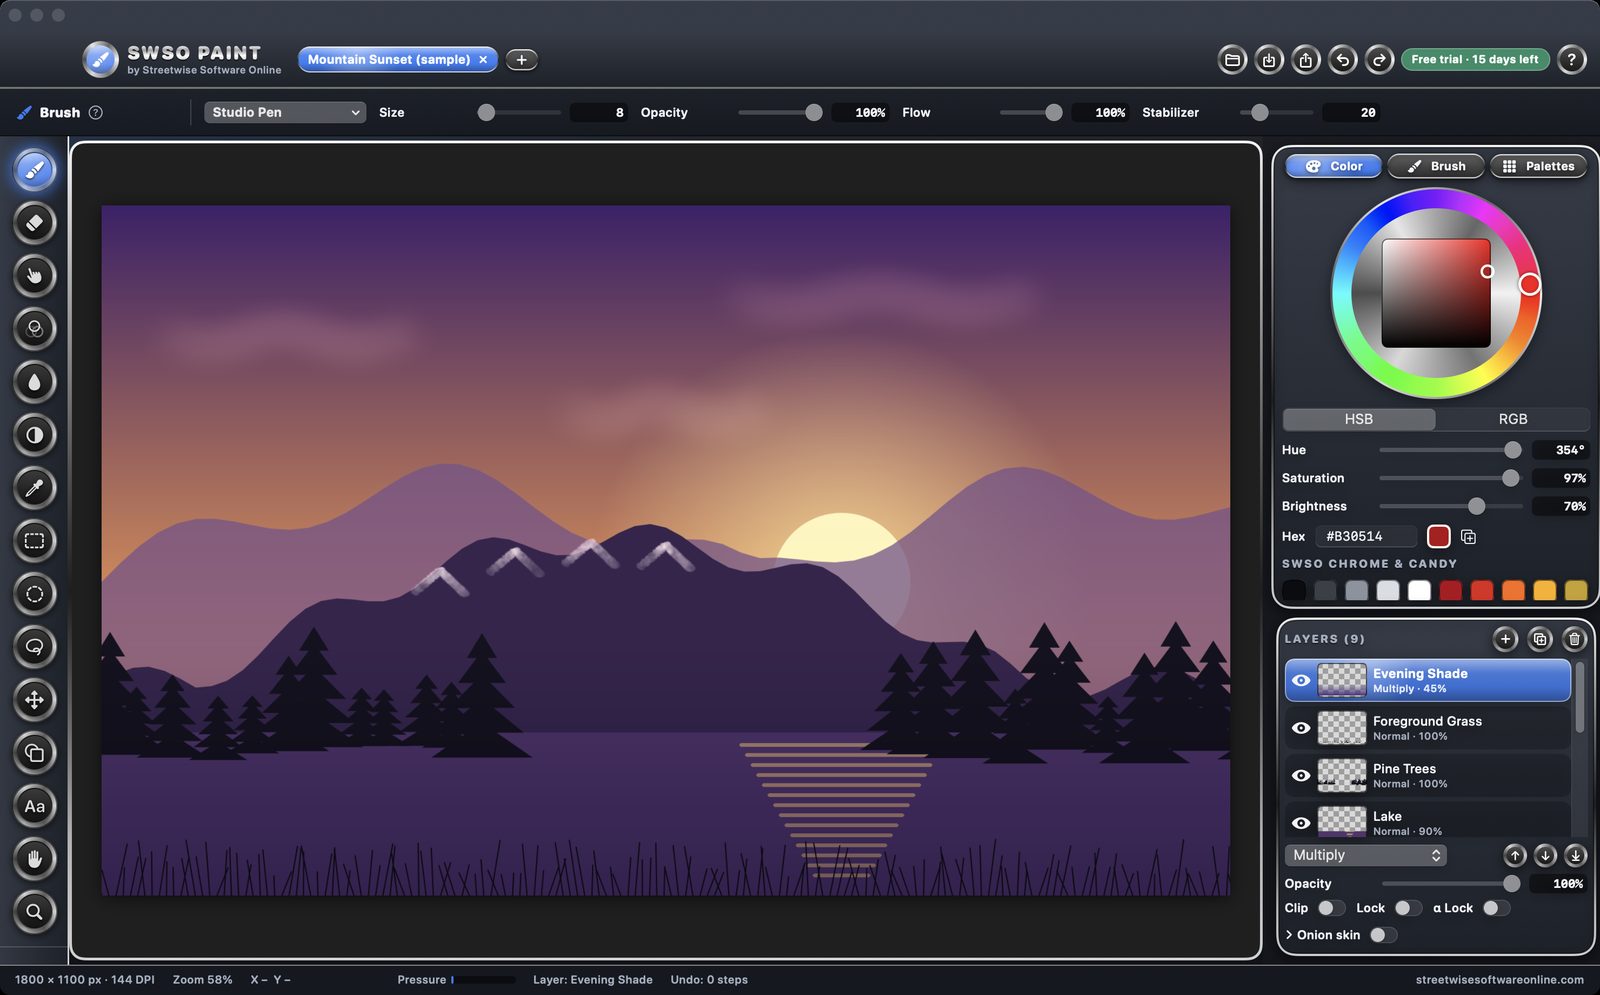This screenshot has width=1600, height=995.
Task: Enable the alpha Lock toggle
Action: coord(1496,908)
